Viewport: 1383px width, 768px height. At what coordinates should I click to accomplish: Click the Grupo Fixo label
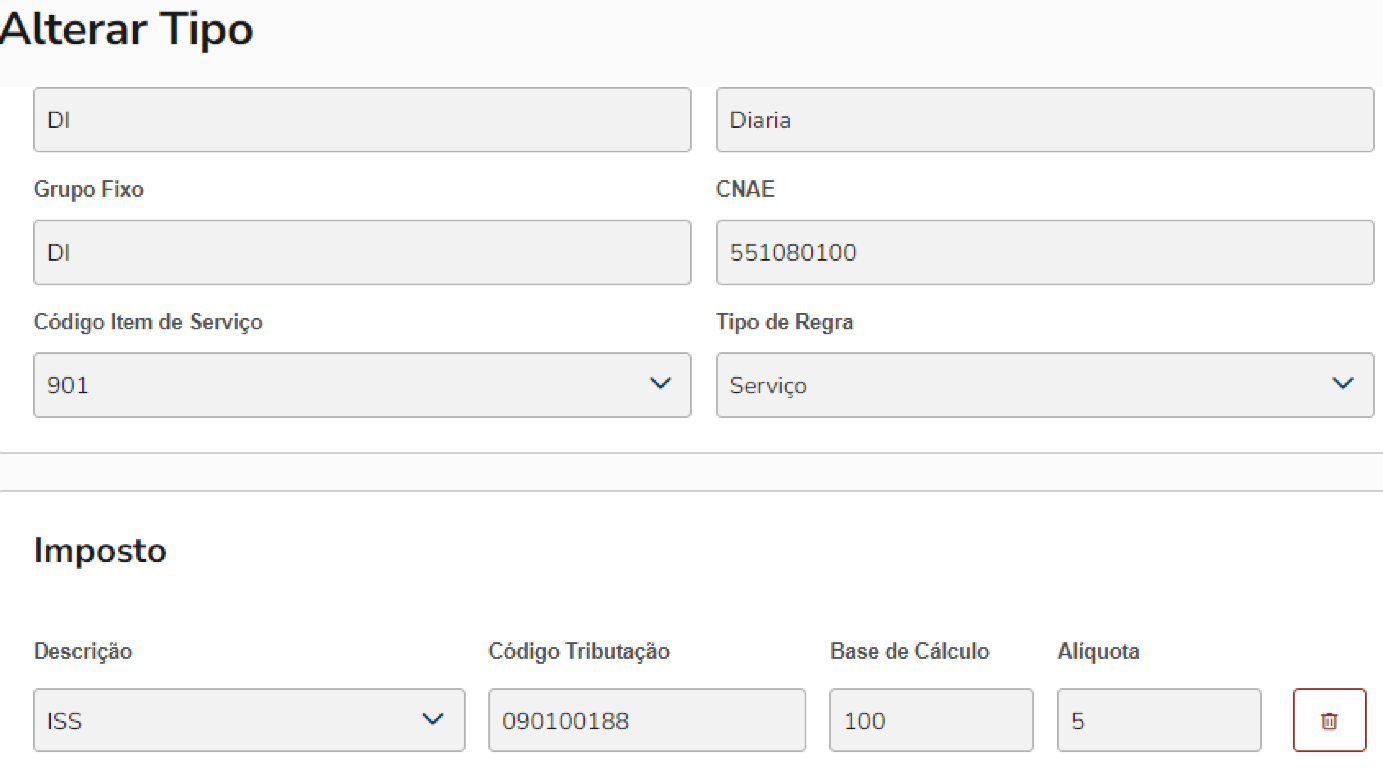coord(88,189)
